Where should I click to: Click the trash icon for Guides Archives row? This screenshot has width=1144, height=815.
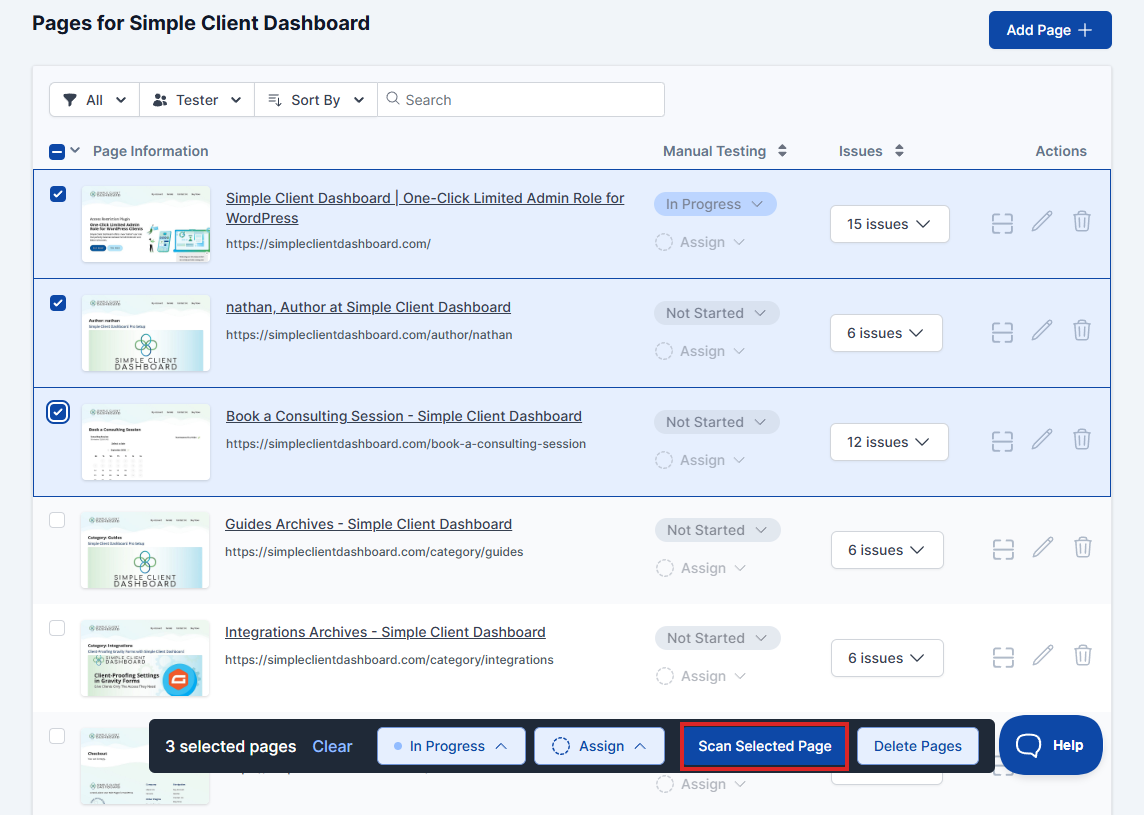click(1083, 546)
